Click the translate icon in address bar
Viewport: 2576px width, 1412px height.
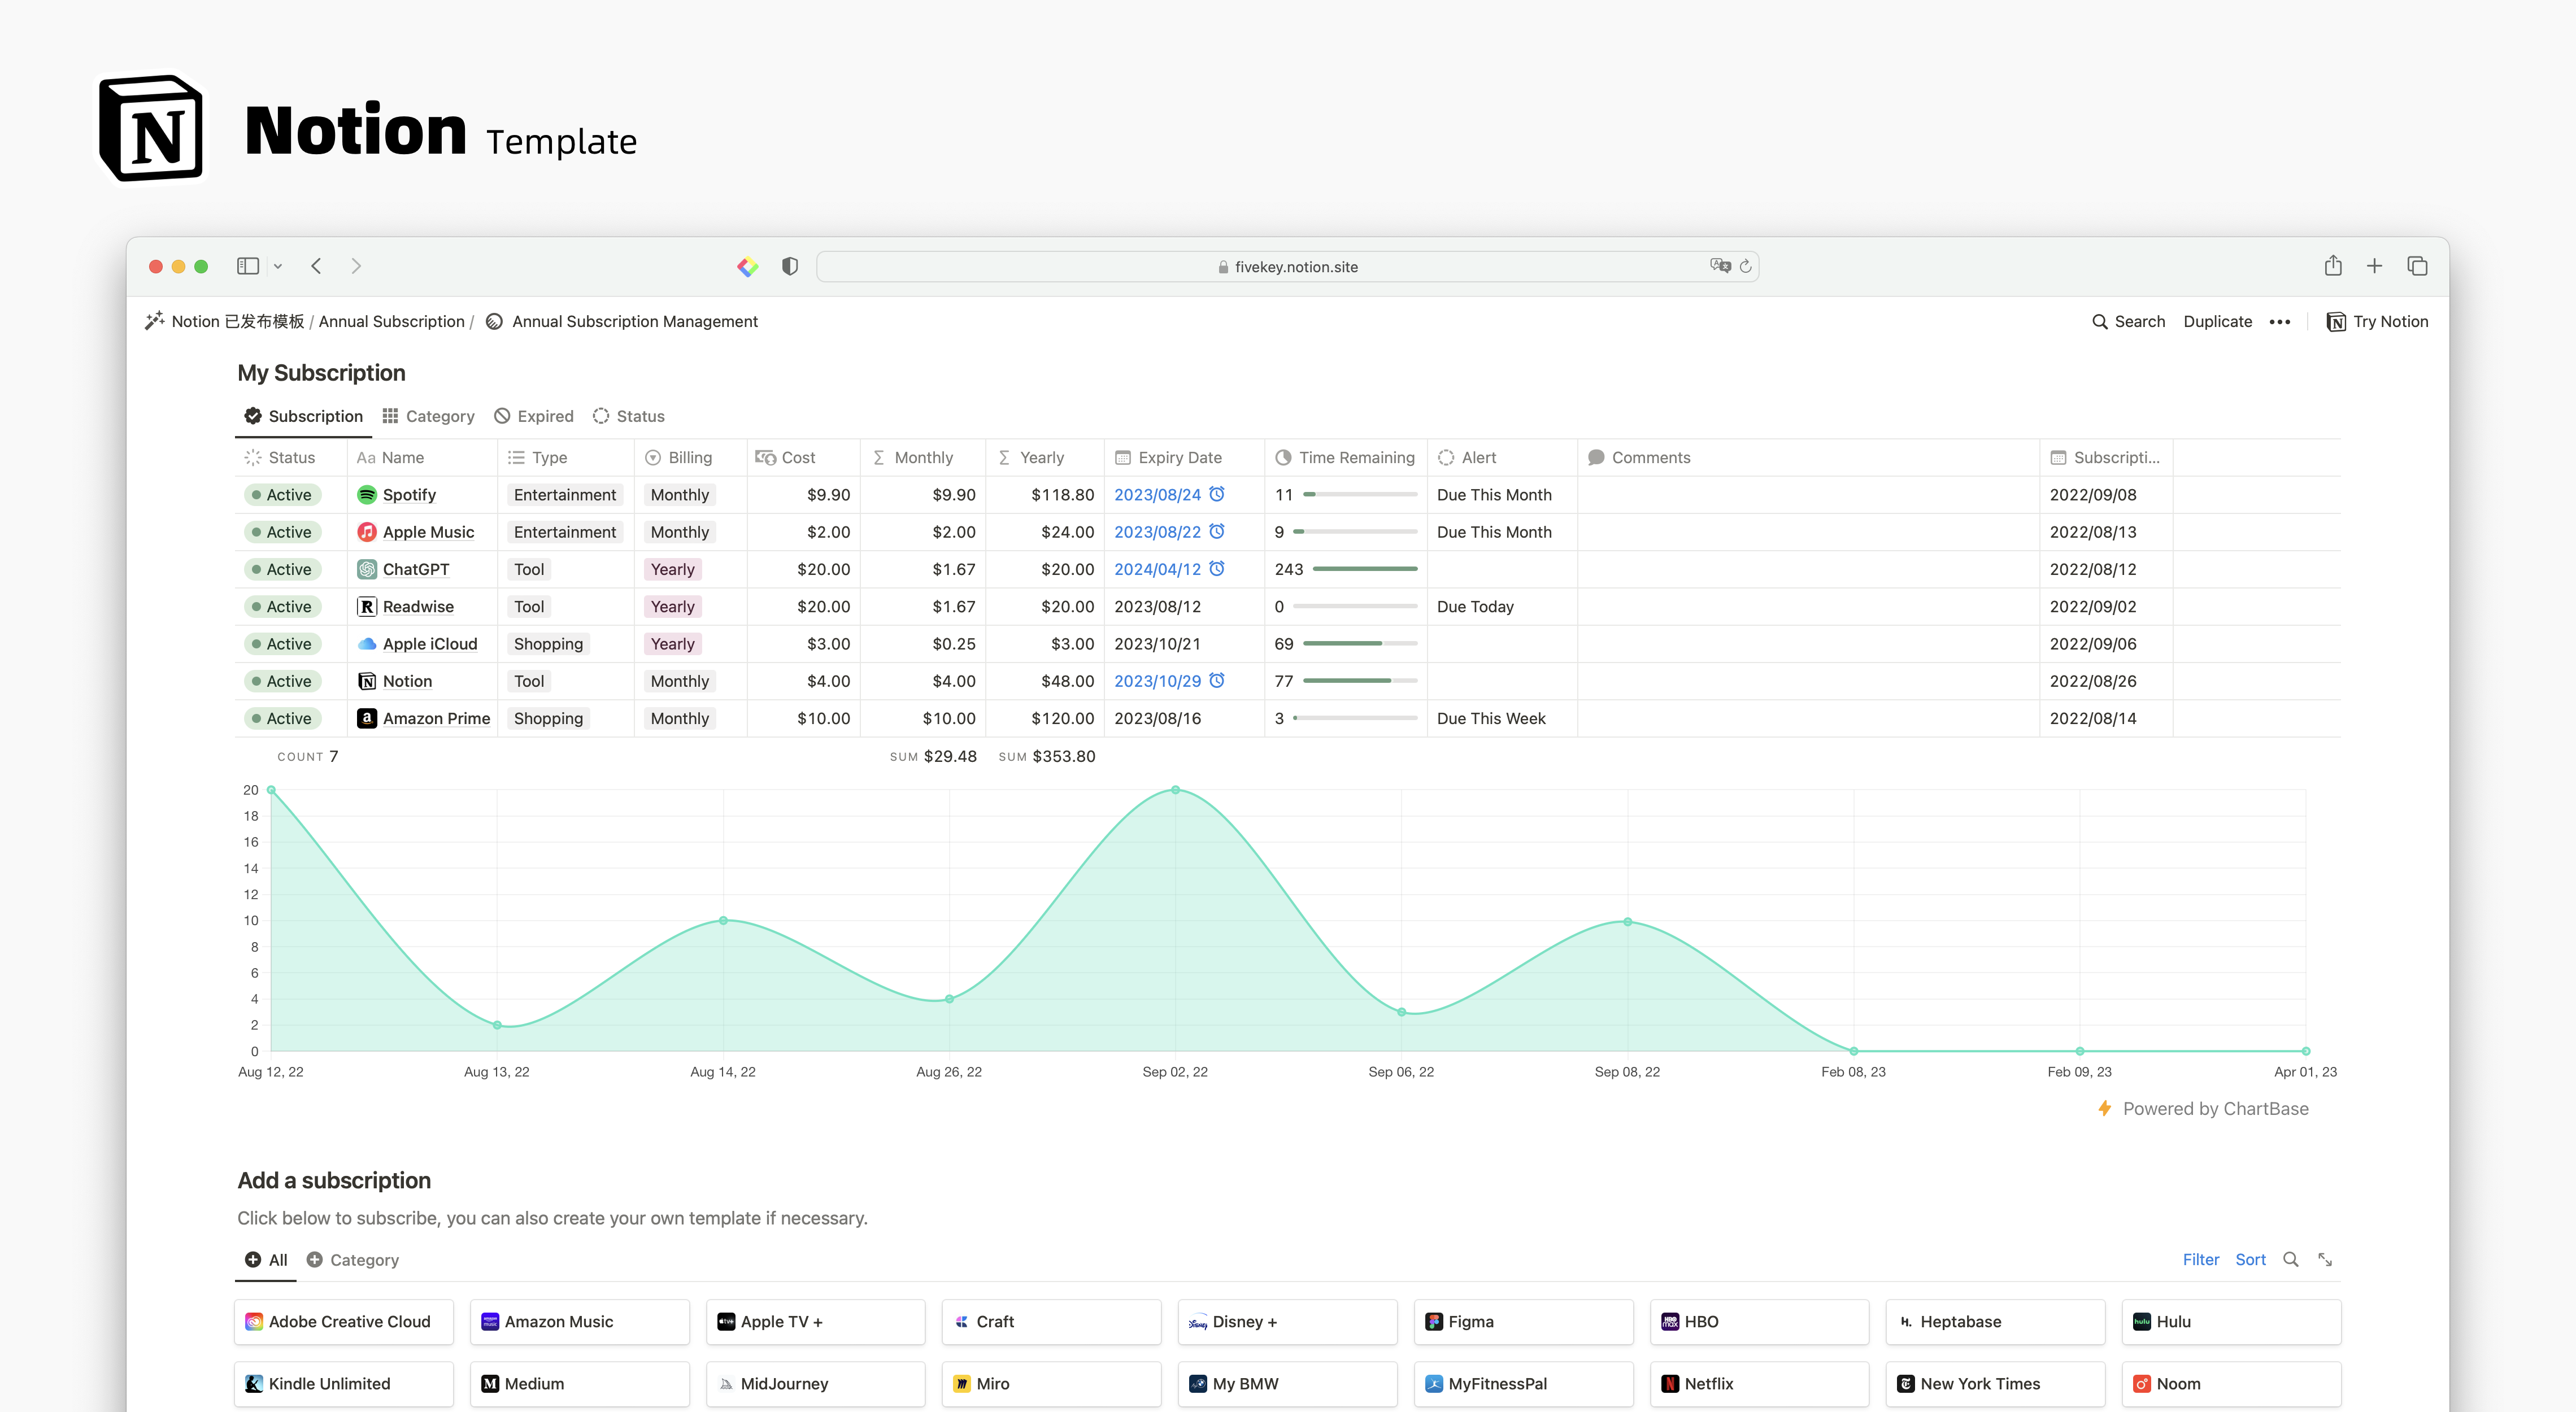tap(1720, 265)
